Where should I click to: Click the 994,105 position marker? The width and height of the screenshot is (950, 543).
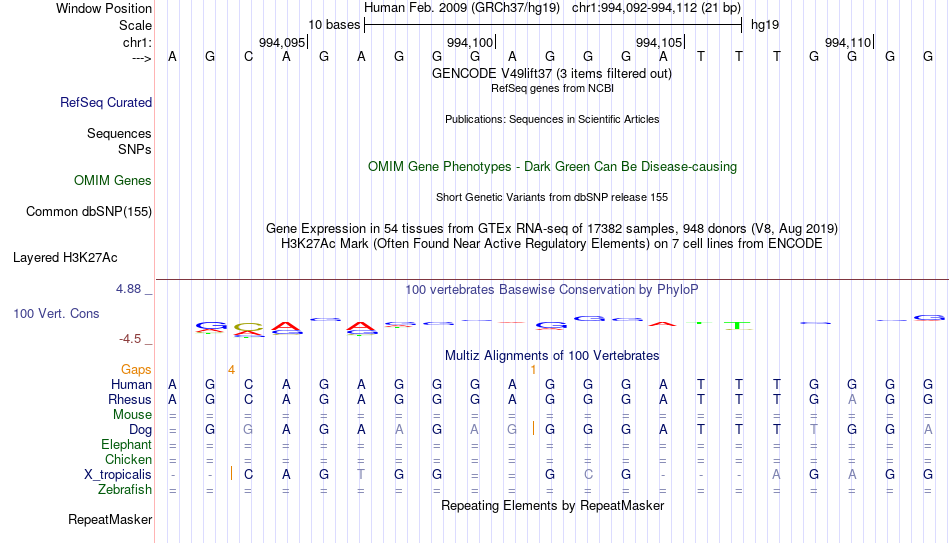[x=660, y=42]
